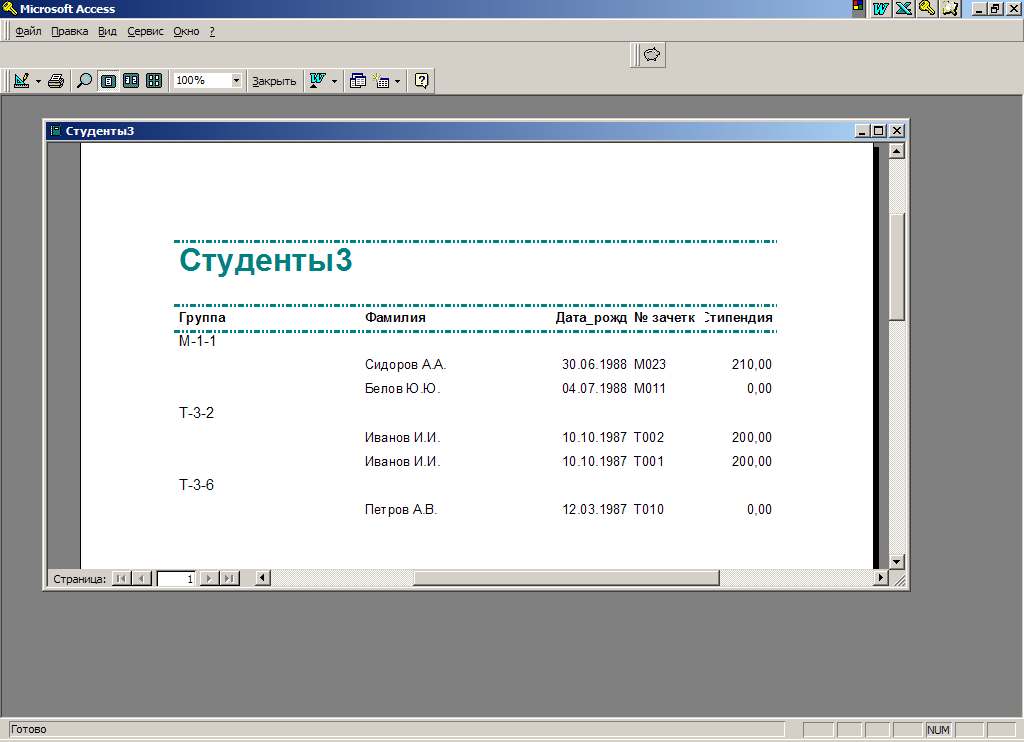Show two pages preview layout

pyautogui.click(x=131, y=81)
